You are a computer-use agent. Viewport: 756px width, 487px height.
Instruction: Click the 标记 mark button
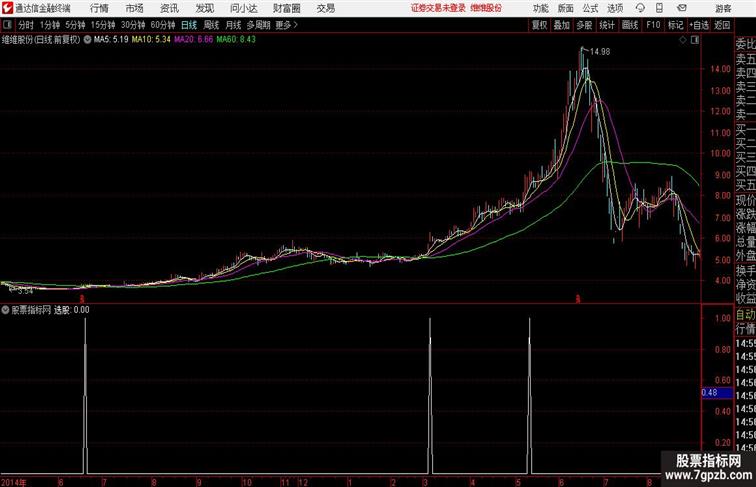click(675, 25)
